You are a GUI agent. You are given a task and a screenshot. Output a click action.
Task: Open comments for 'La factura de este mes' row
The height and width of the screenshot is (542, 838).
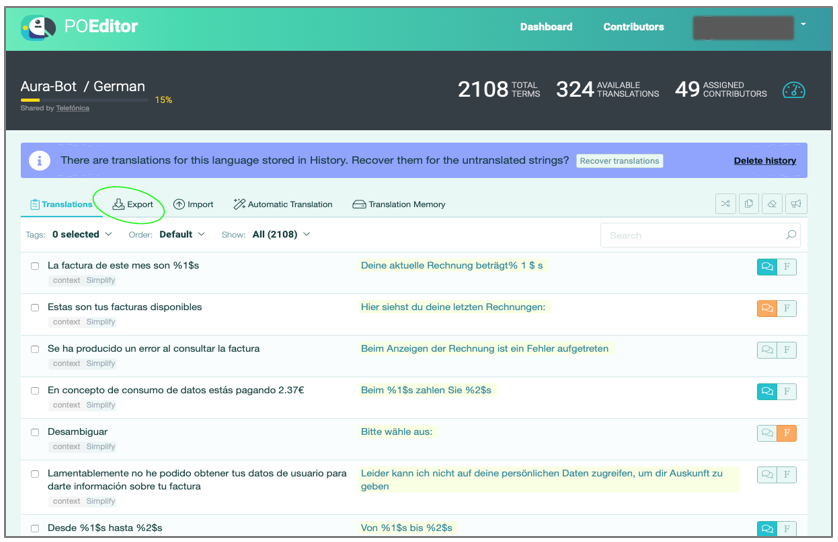767,267
